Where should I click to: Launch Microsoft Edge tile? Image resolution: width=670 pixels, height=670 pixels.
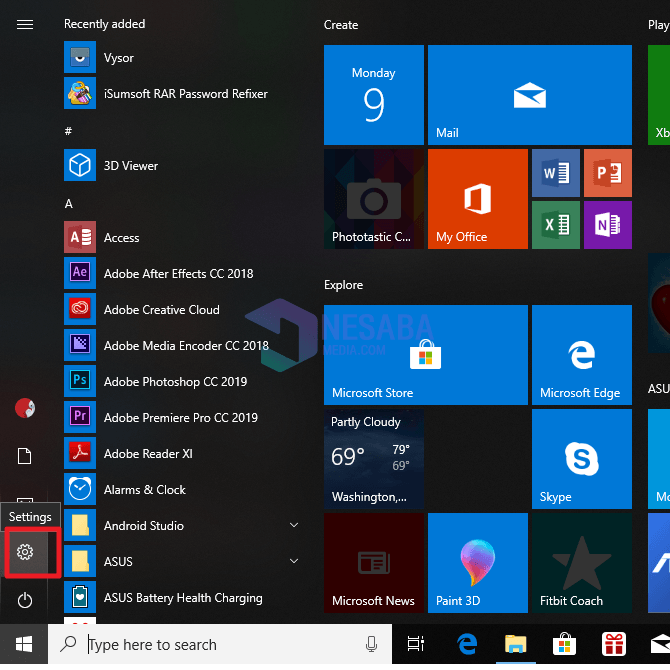pos(582,355)
